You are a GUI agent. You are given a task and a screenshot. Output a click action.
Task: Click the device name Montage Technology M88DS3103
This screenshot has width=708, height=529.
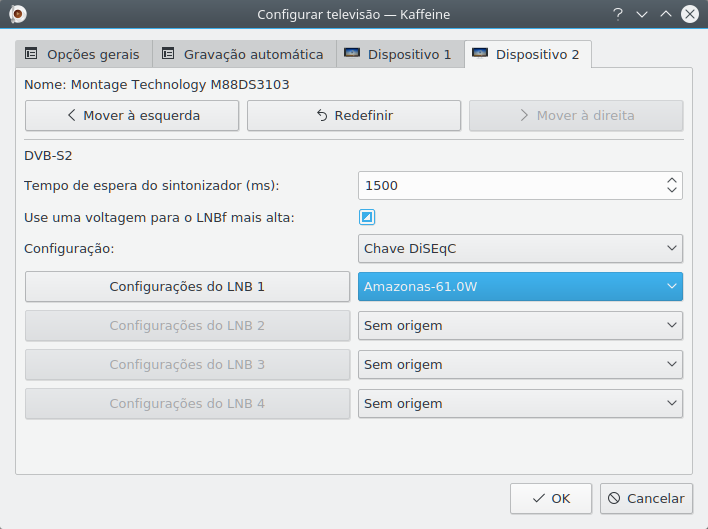click(x=180, y=84)
